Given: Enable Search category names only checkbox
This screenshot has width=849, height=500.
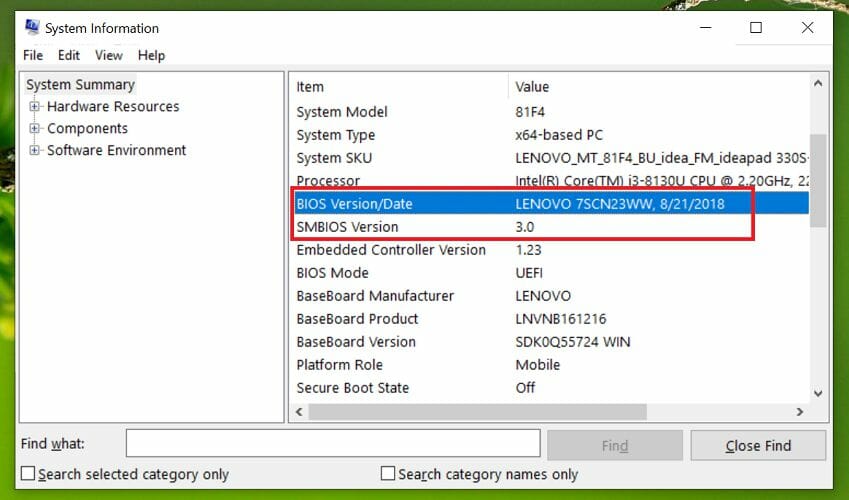Looking at the screenshot, I should 388,473.
